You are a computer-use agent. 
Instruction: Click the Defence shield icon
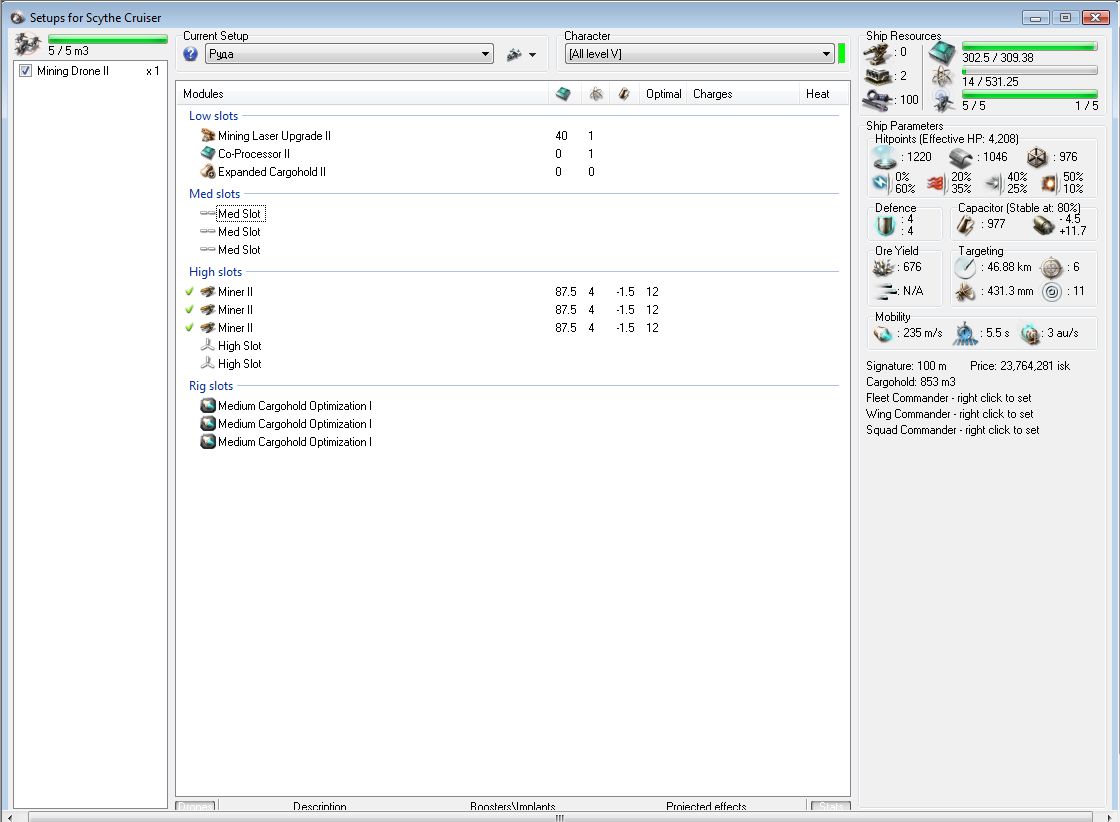885,226
